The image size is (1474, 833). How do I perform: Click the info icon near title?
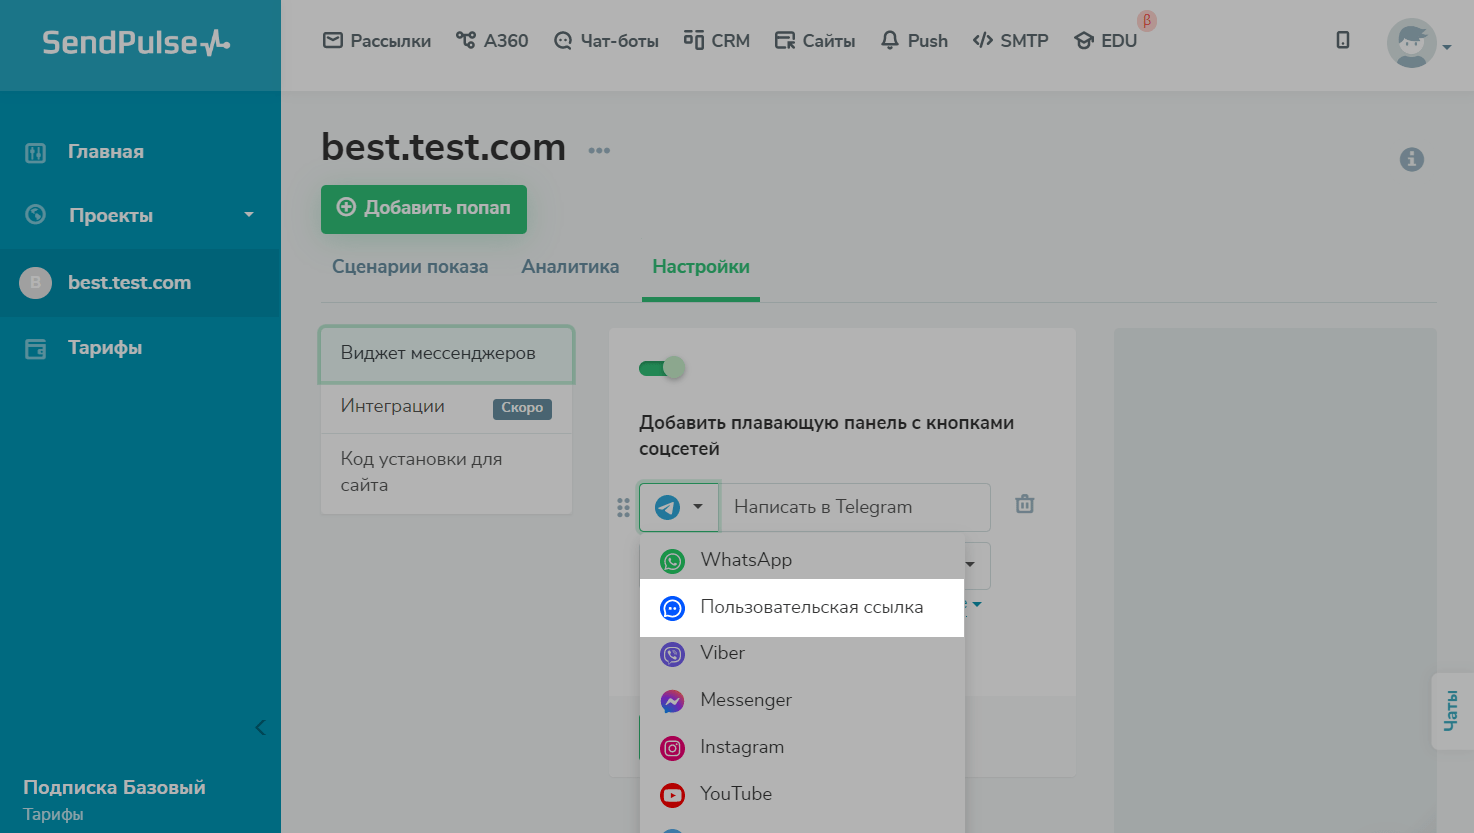[x=1412, y=159]
